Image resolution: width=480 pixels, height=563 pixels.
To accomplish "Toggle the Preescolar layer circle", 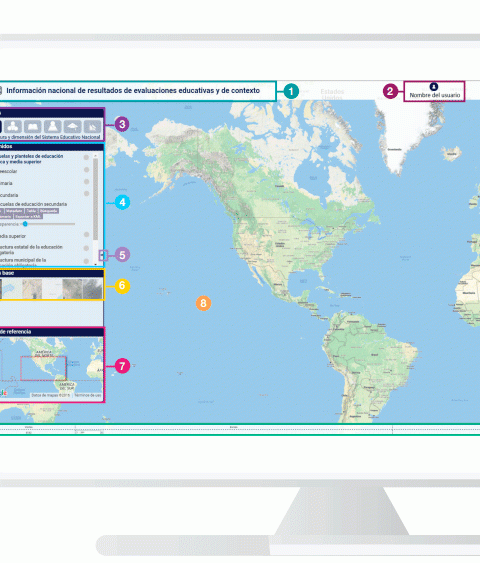I will pos(86,169).
